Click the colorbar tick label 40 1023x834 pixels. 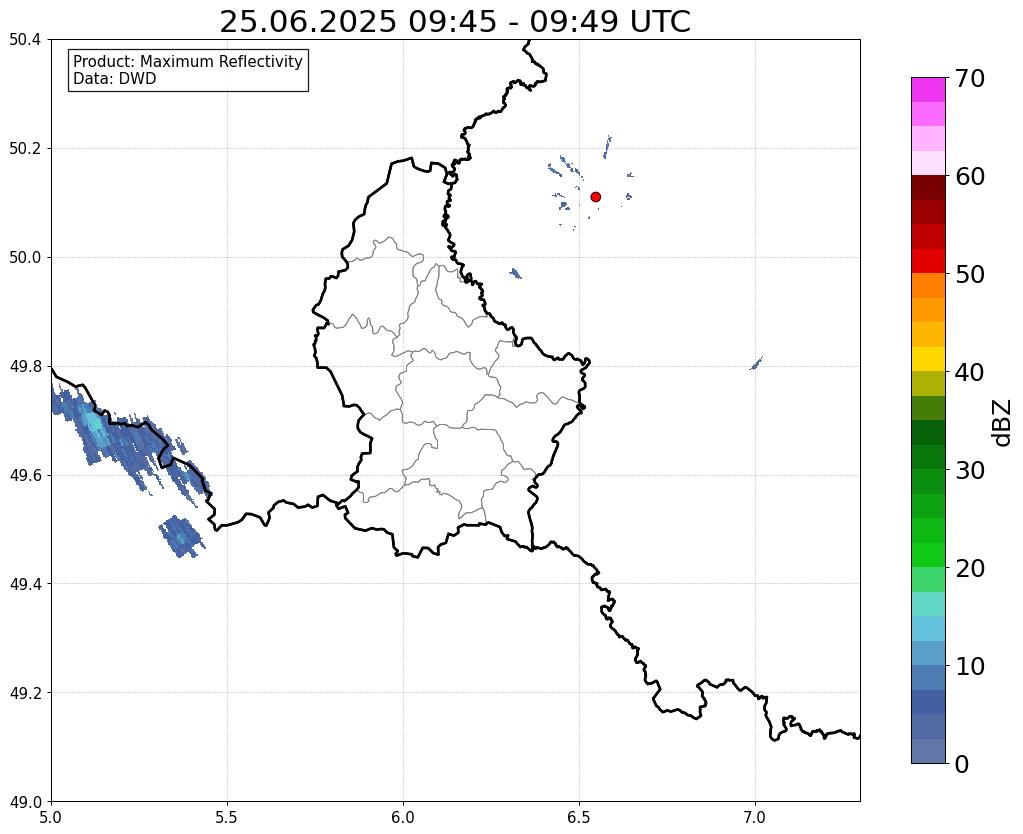click(x=970, y=372)
